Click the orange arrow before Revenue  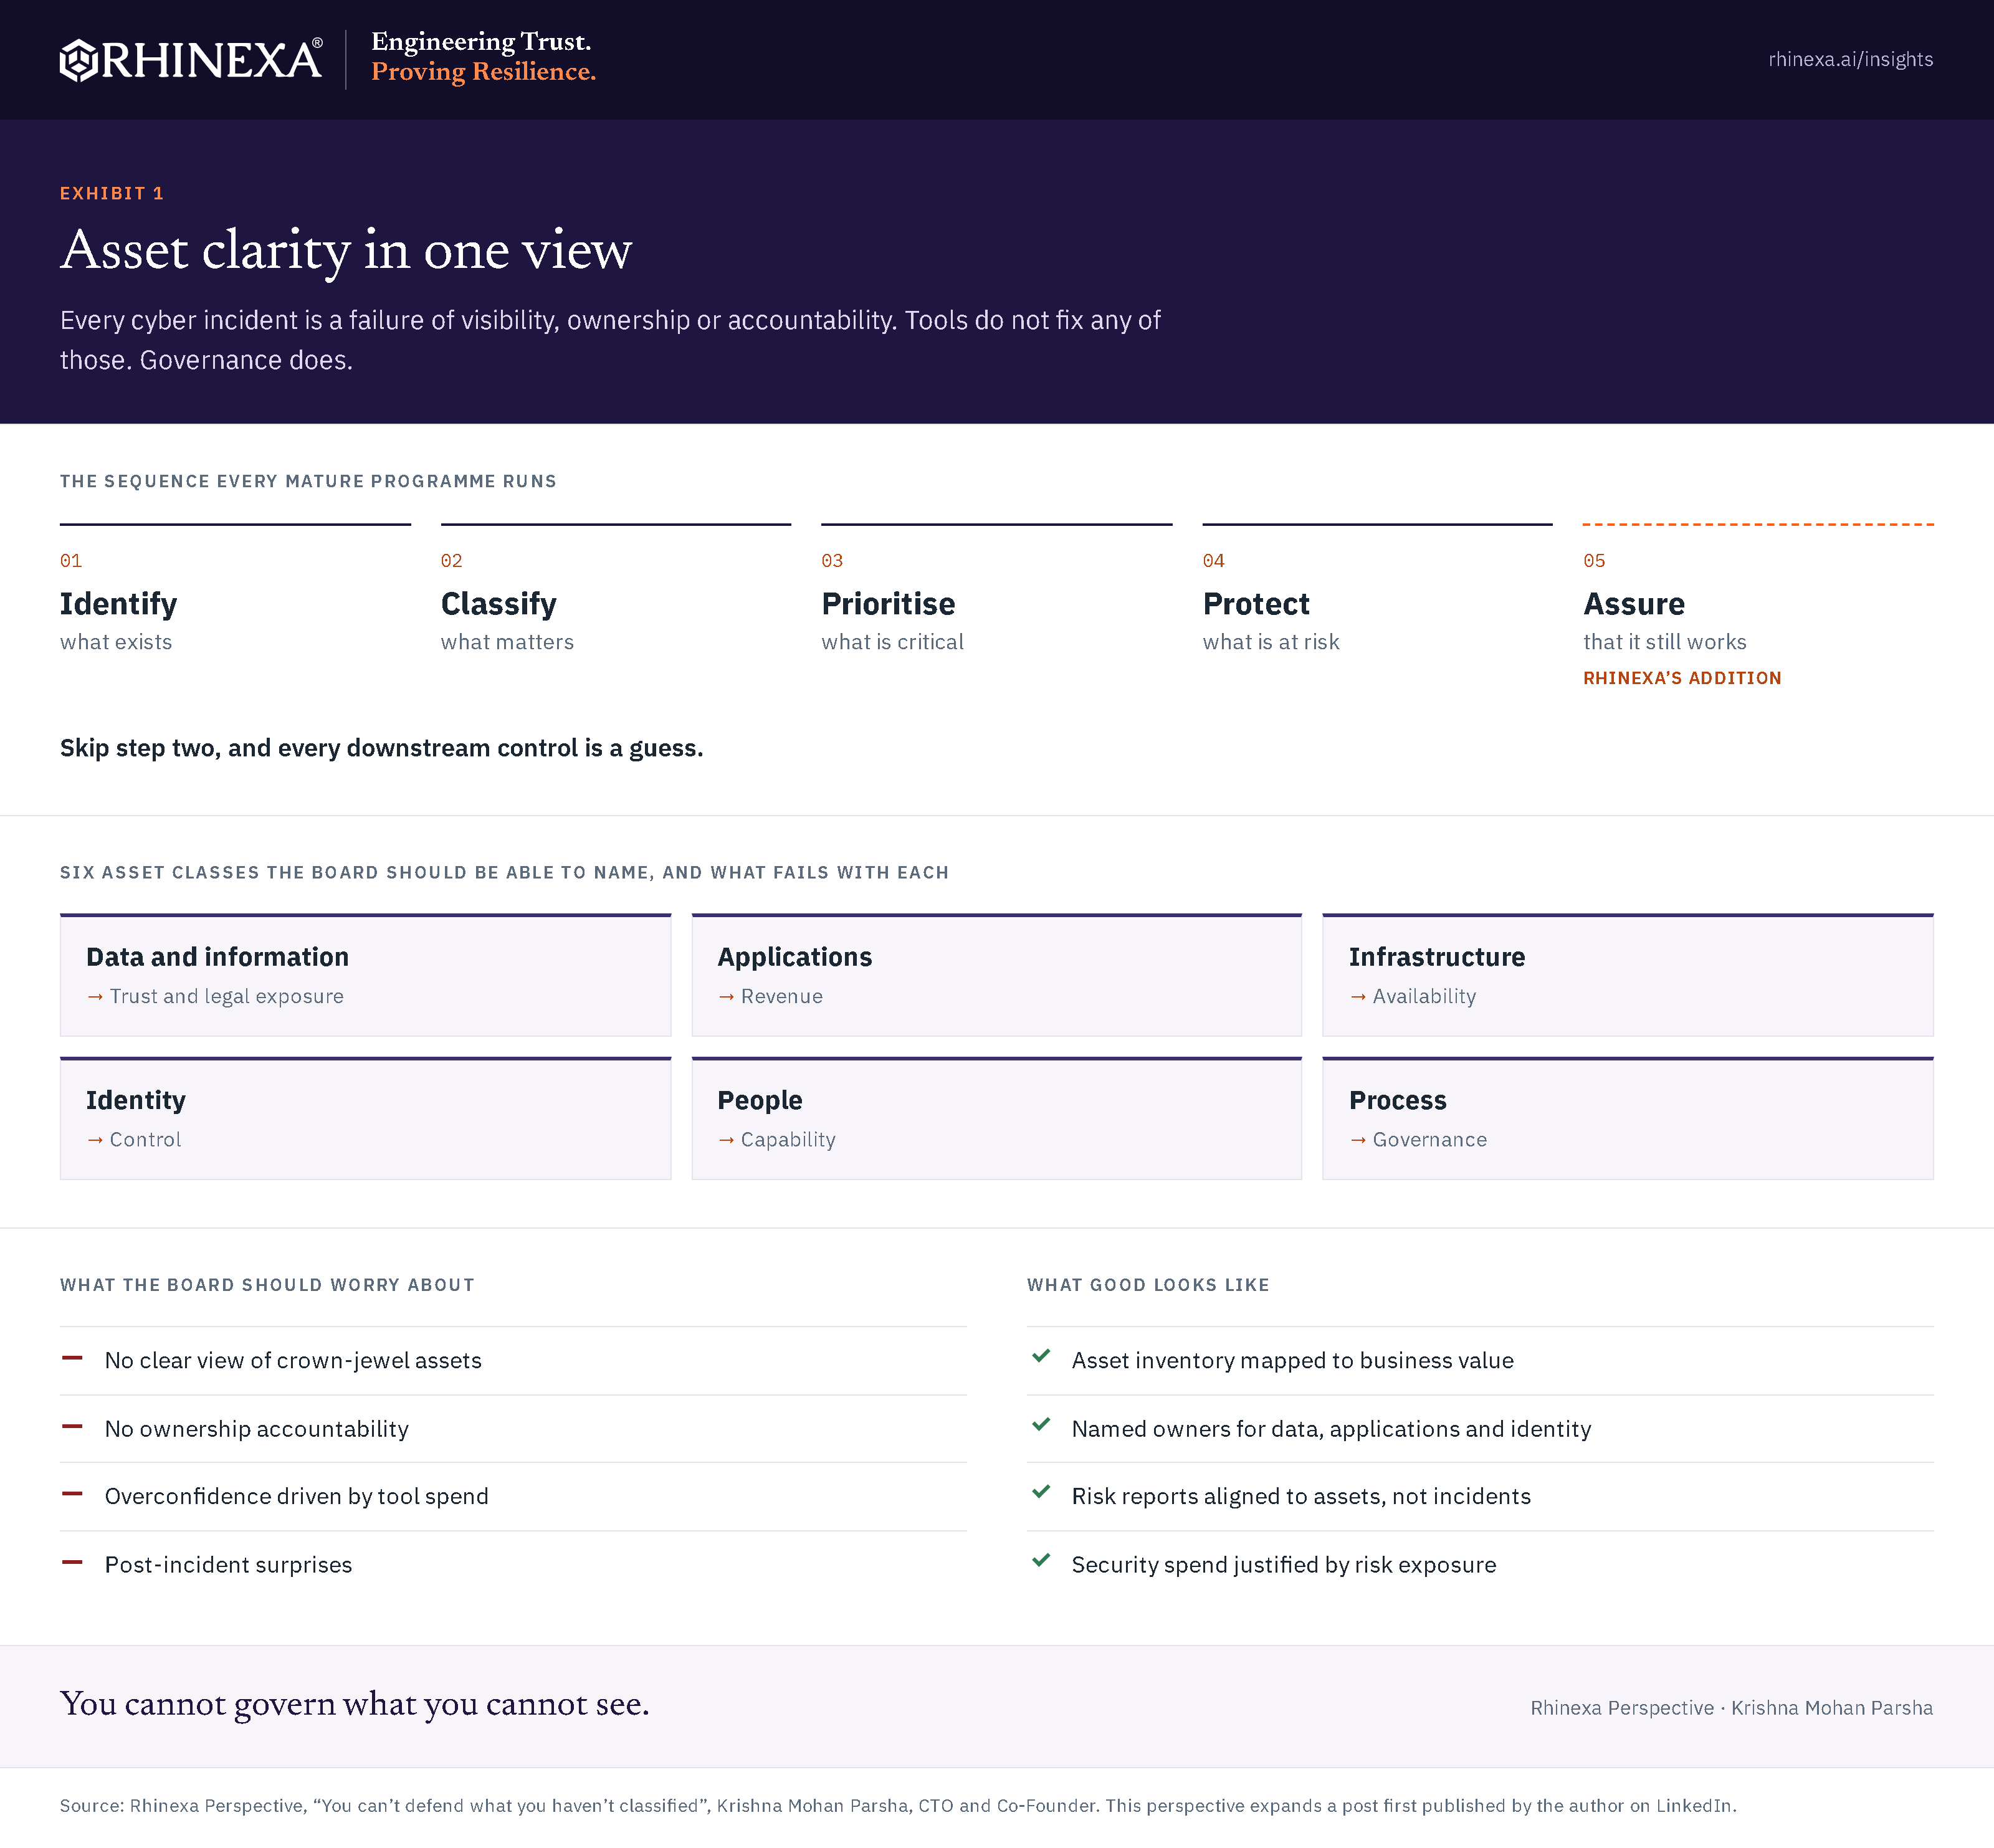(x=727, y=997)
